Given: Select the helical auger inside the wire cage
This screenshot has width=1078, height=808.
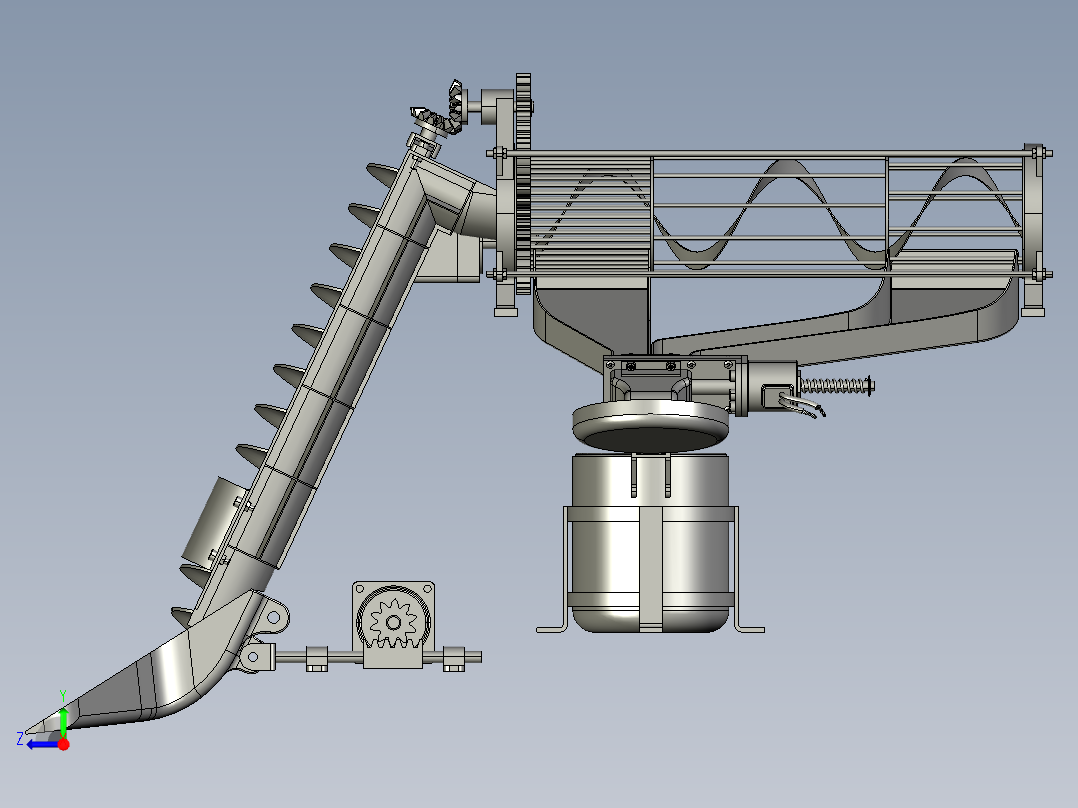Looking at the screenshot, I should (777, 213).
